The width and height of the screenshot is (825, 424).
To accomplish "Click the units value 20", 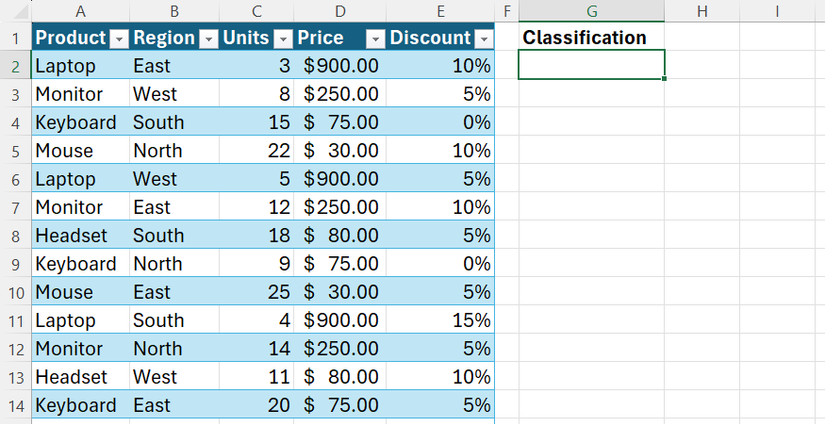I will coord(256,406).
